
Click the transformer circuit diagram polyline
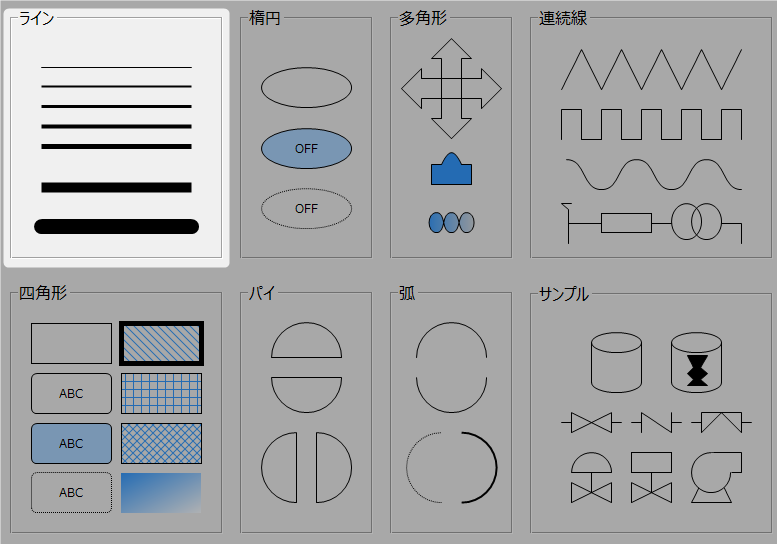651,221
